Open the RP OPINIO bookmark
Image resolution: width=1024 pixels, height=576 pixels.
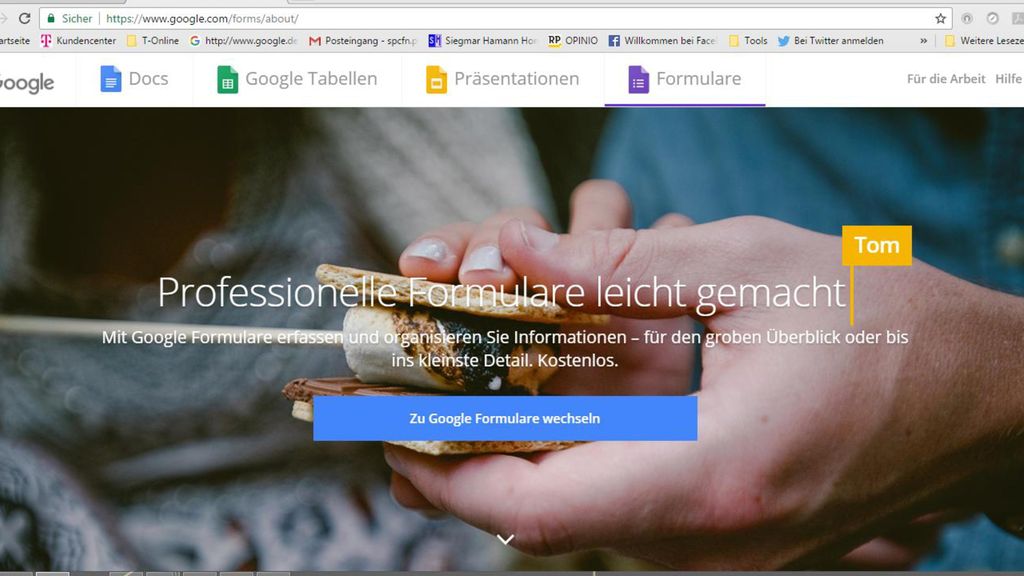(x=573, y=40)
